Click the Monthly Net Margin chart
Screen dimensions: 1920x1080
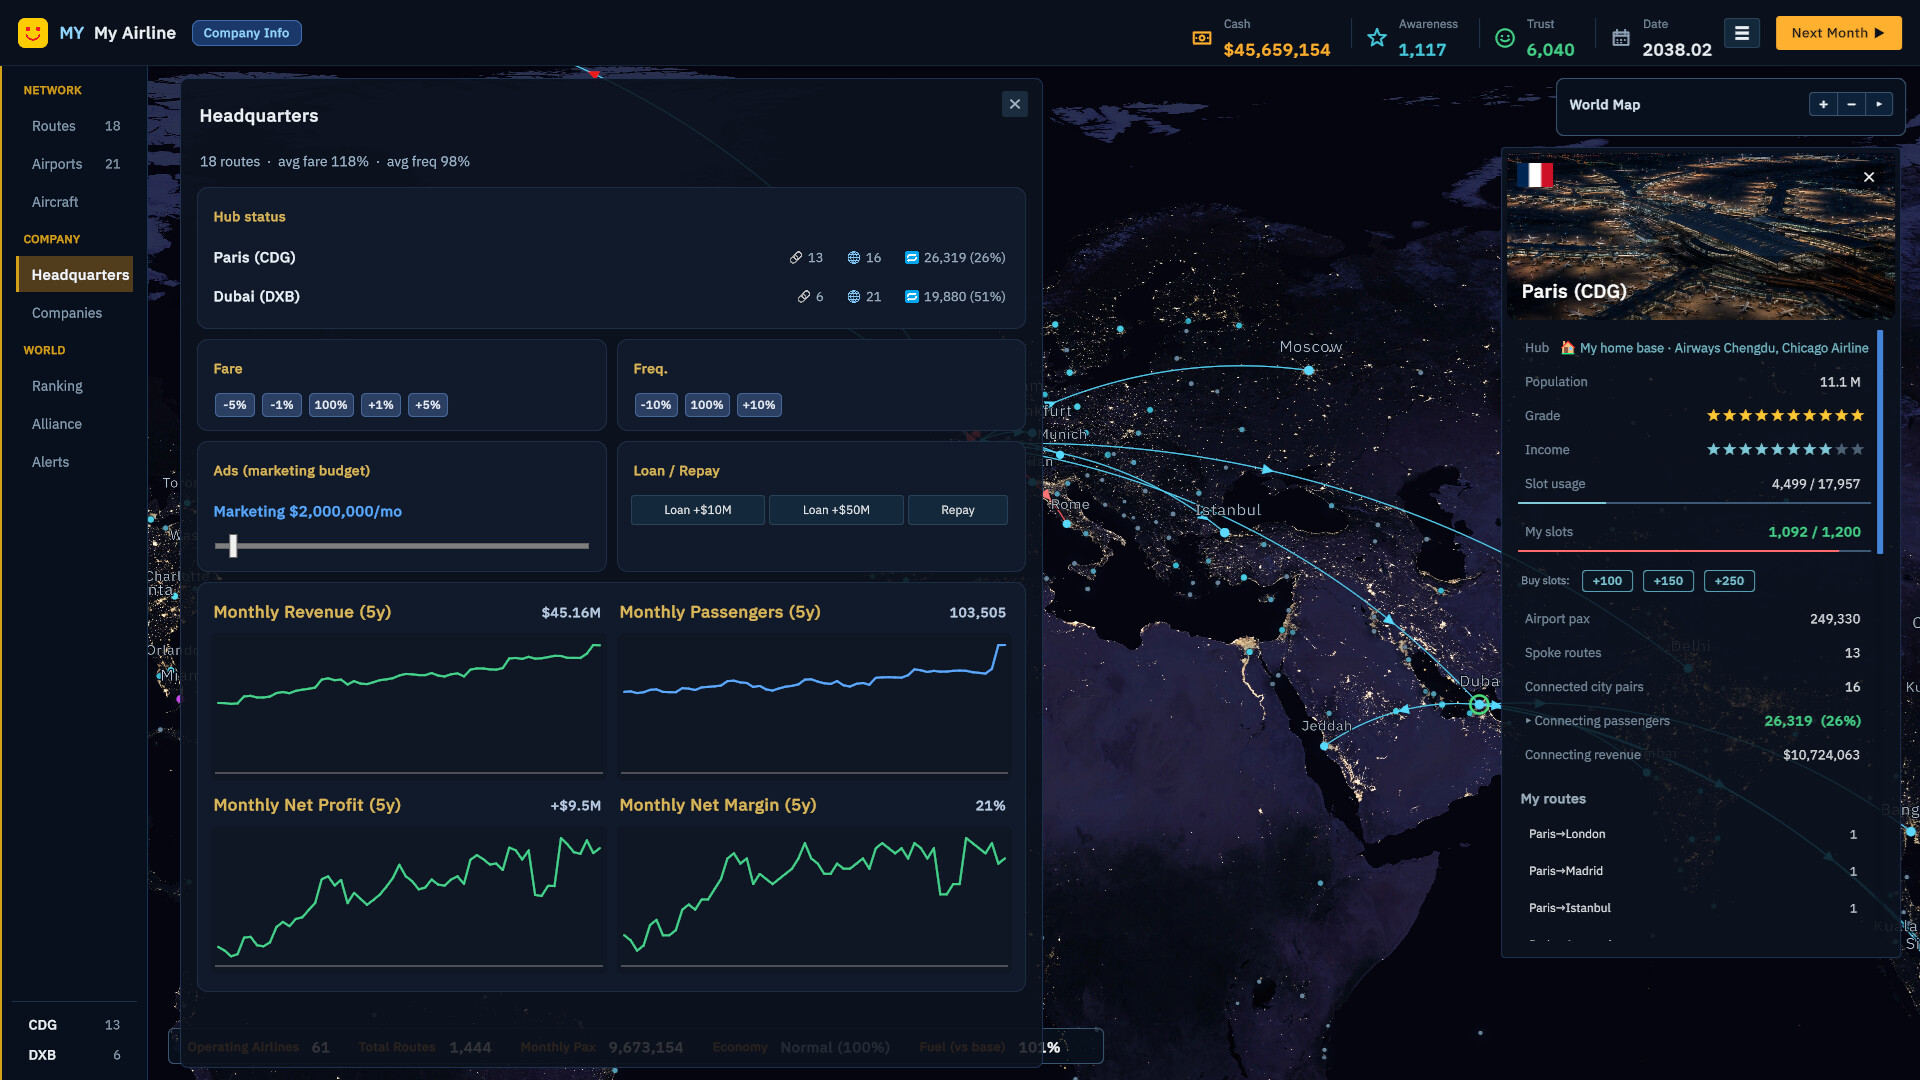point(814,898)
